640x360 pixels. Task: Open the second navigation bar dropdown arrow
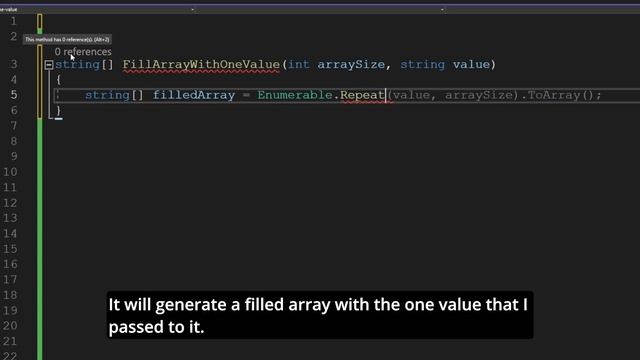[442, 9]
